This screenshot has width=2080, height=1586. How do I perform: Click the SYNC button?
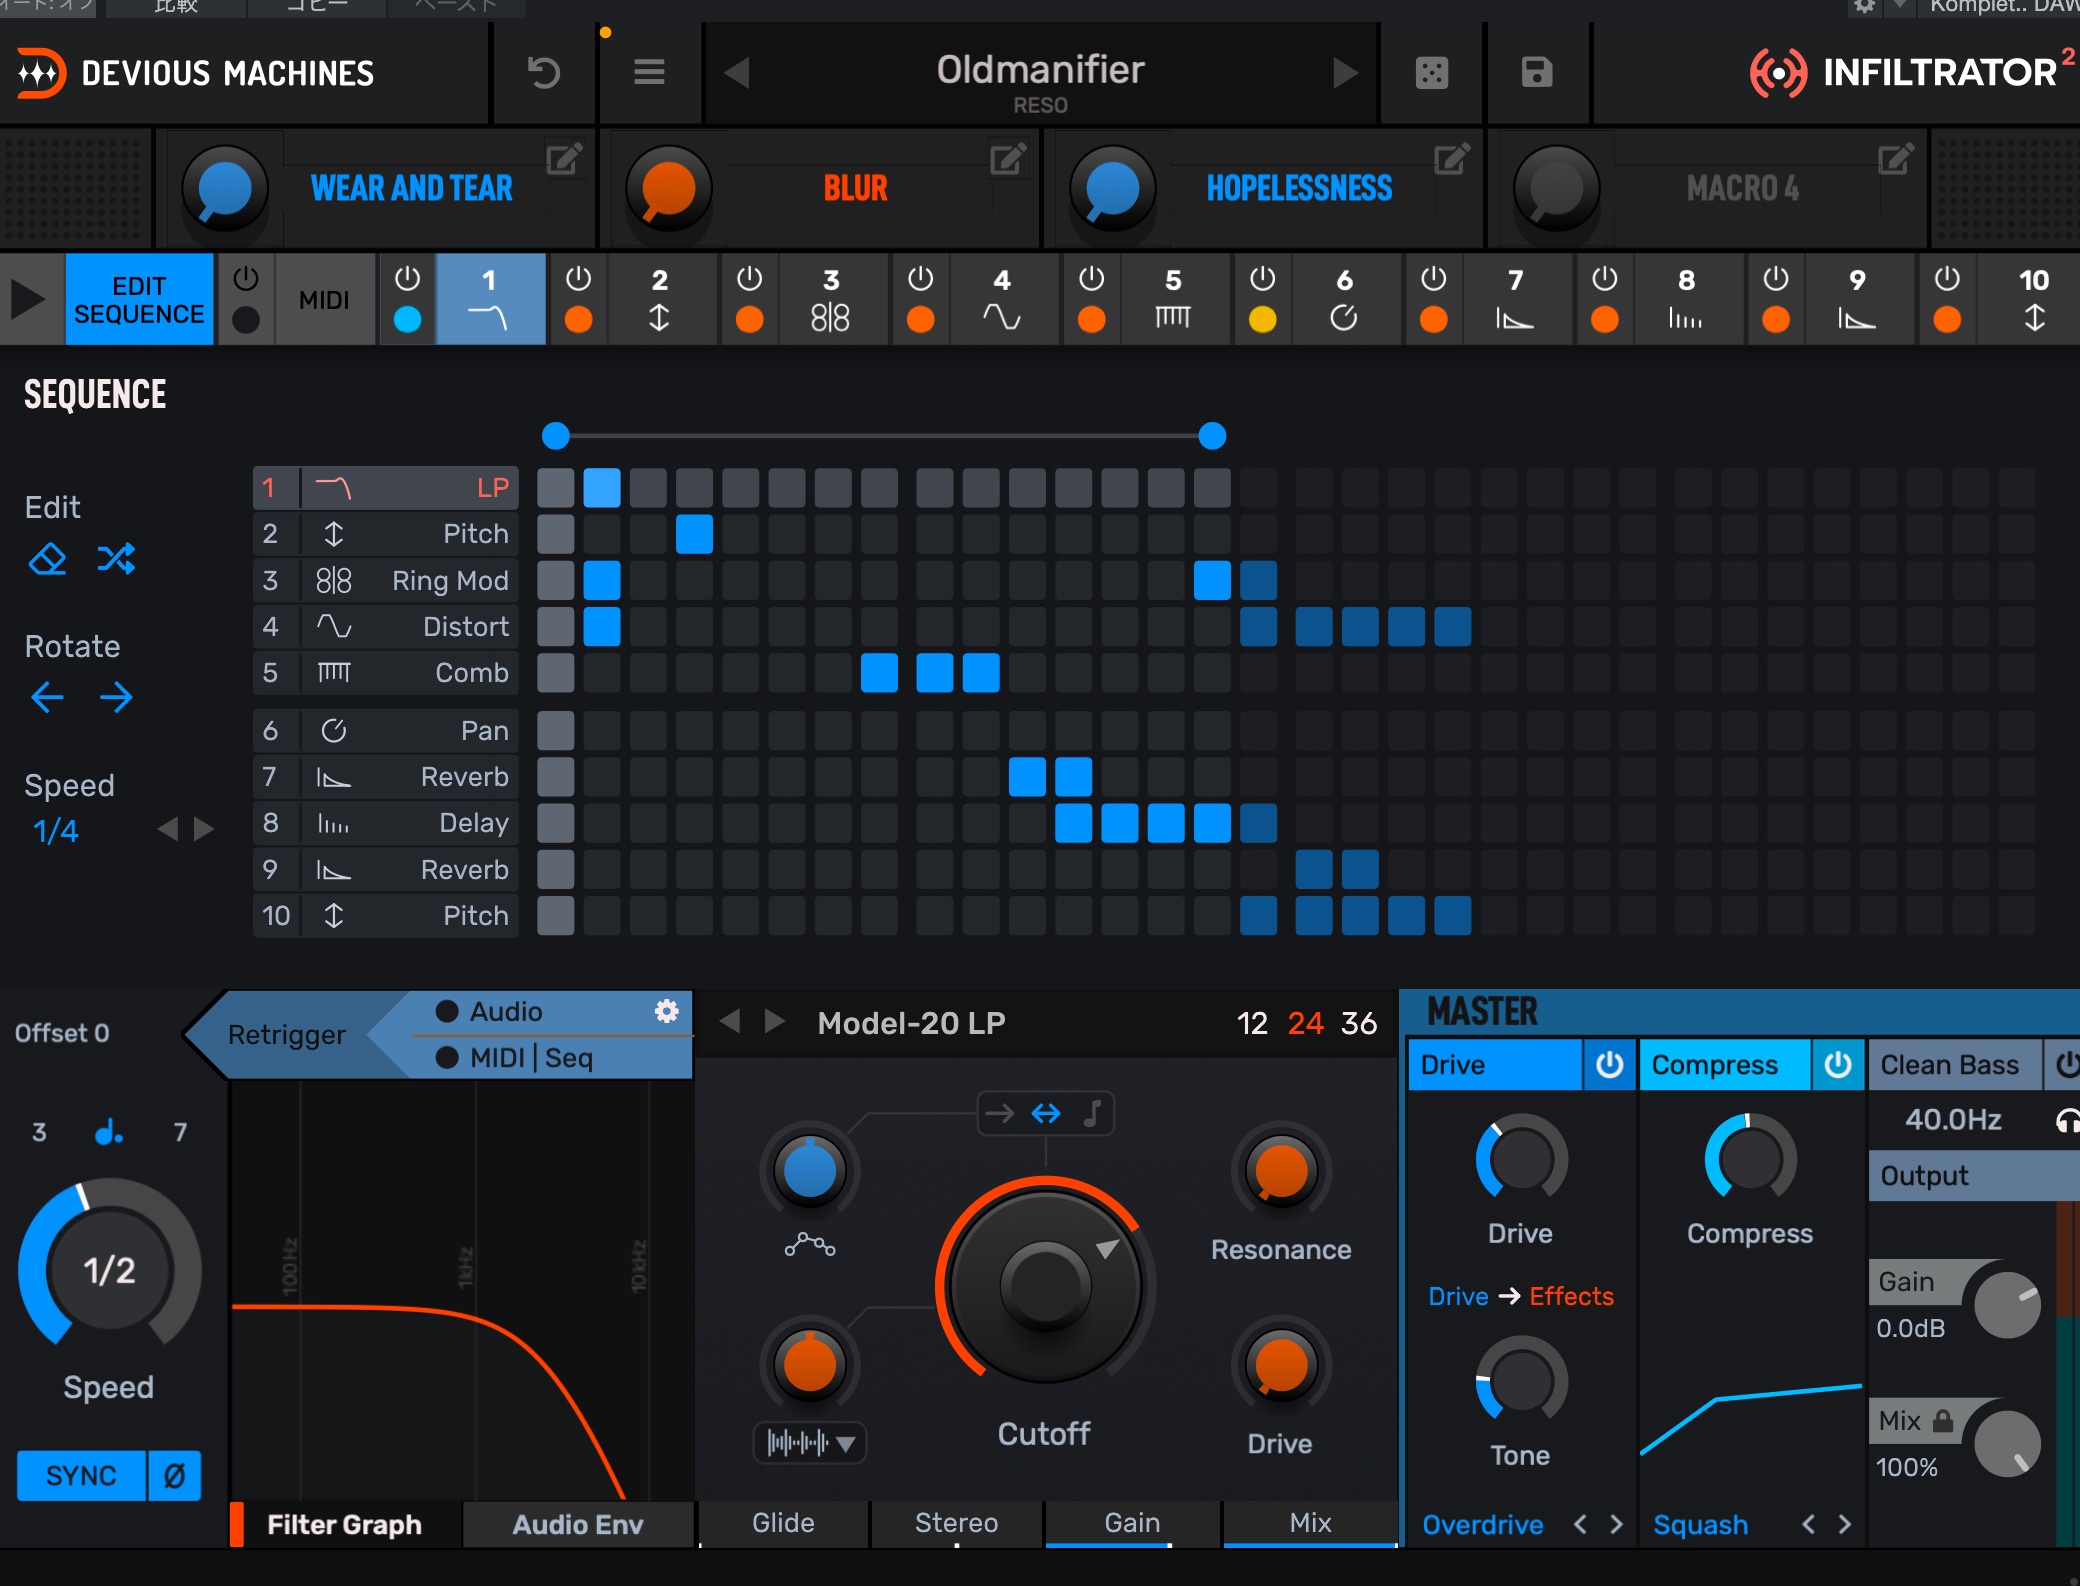pos(81,1476)
